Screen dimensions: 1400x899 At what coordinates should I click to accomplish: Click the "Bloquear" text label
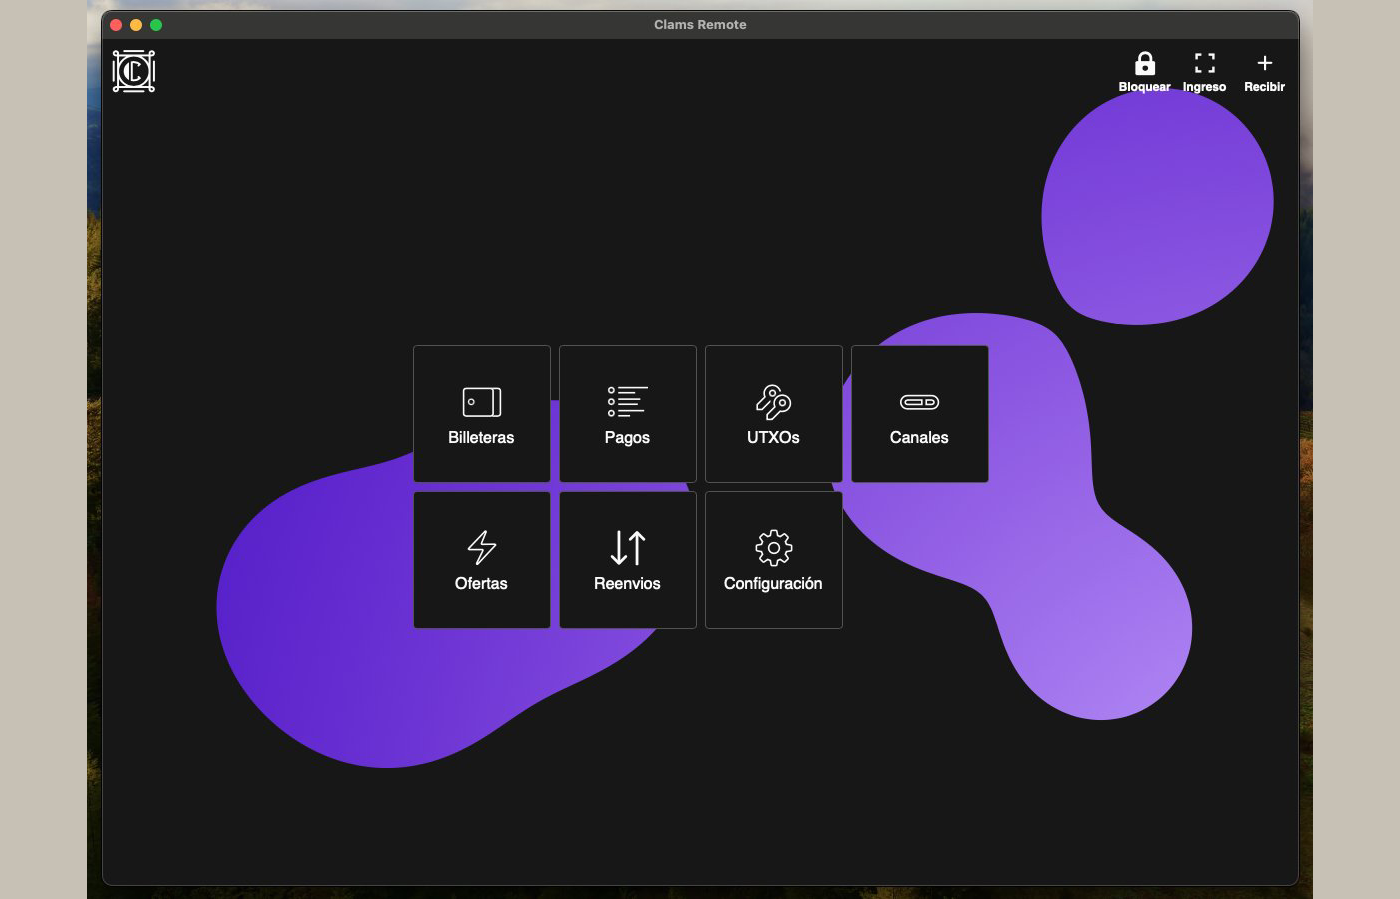[x=1144, y=87]
